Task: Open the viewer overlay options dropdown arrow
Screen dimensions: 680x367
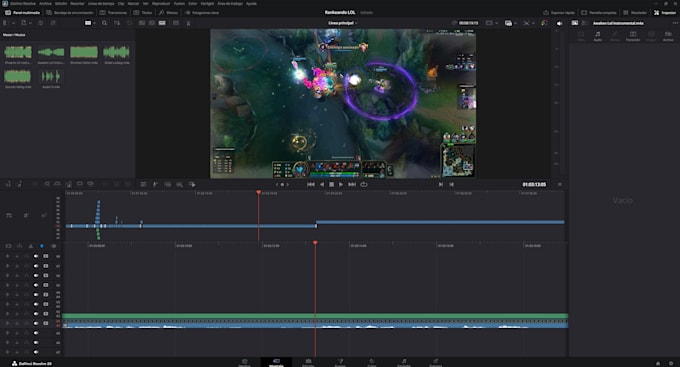Action: [516, 23]
